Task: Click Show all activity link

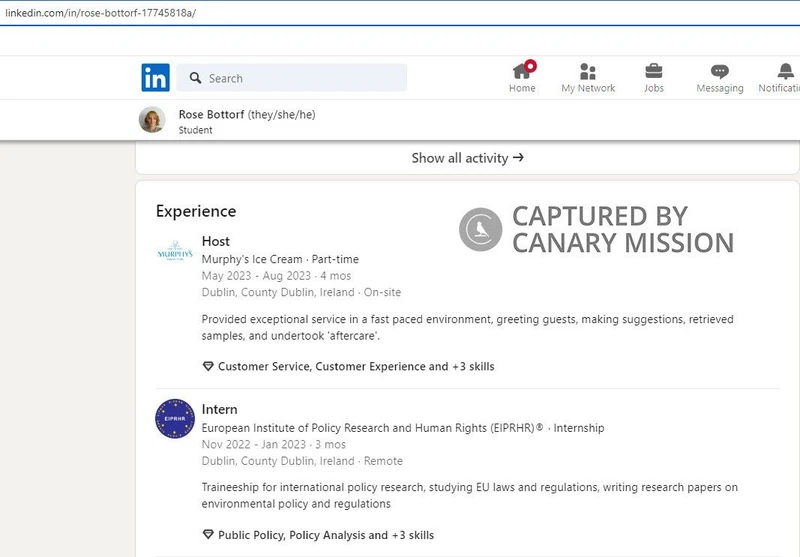Action: pos(467,158)
